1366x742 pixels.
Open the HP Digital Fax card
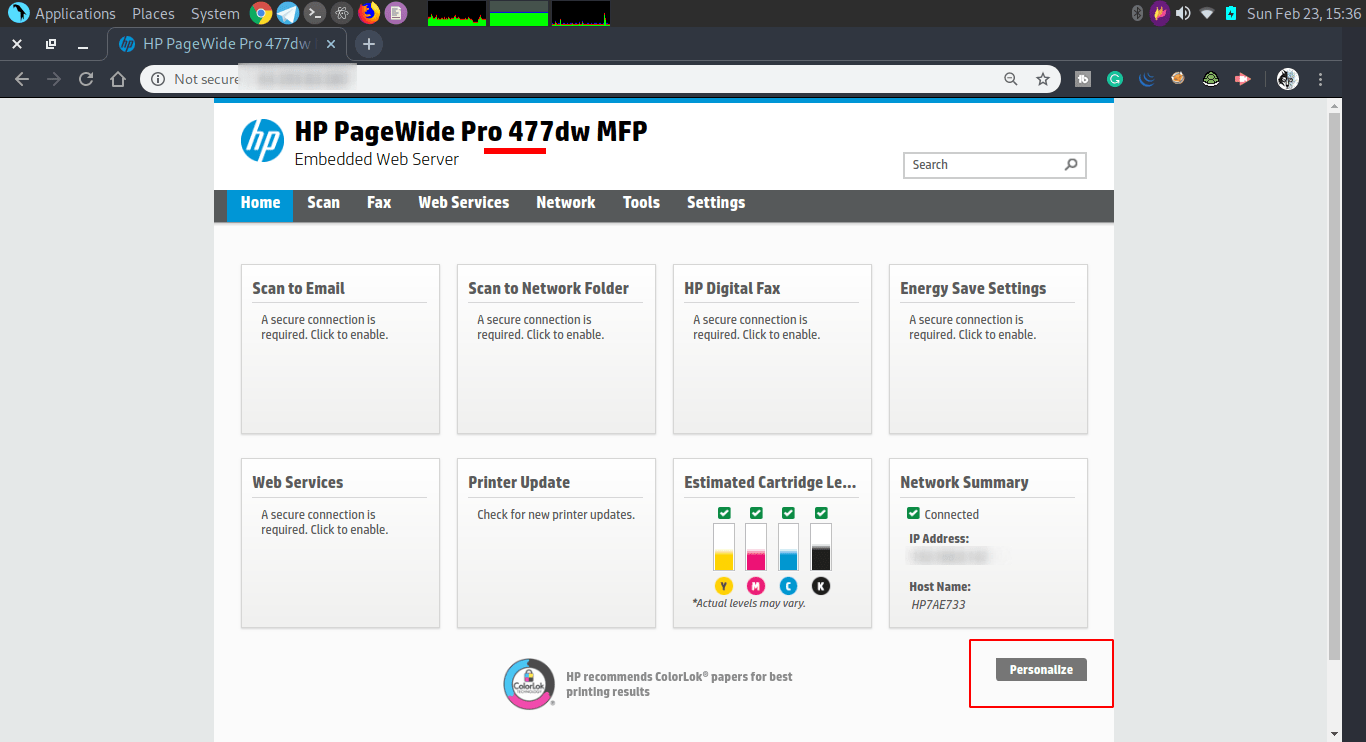click(772, 349)
